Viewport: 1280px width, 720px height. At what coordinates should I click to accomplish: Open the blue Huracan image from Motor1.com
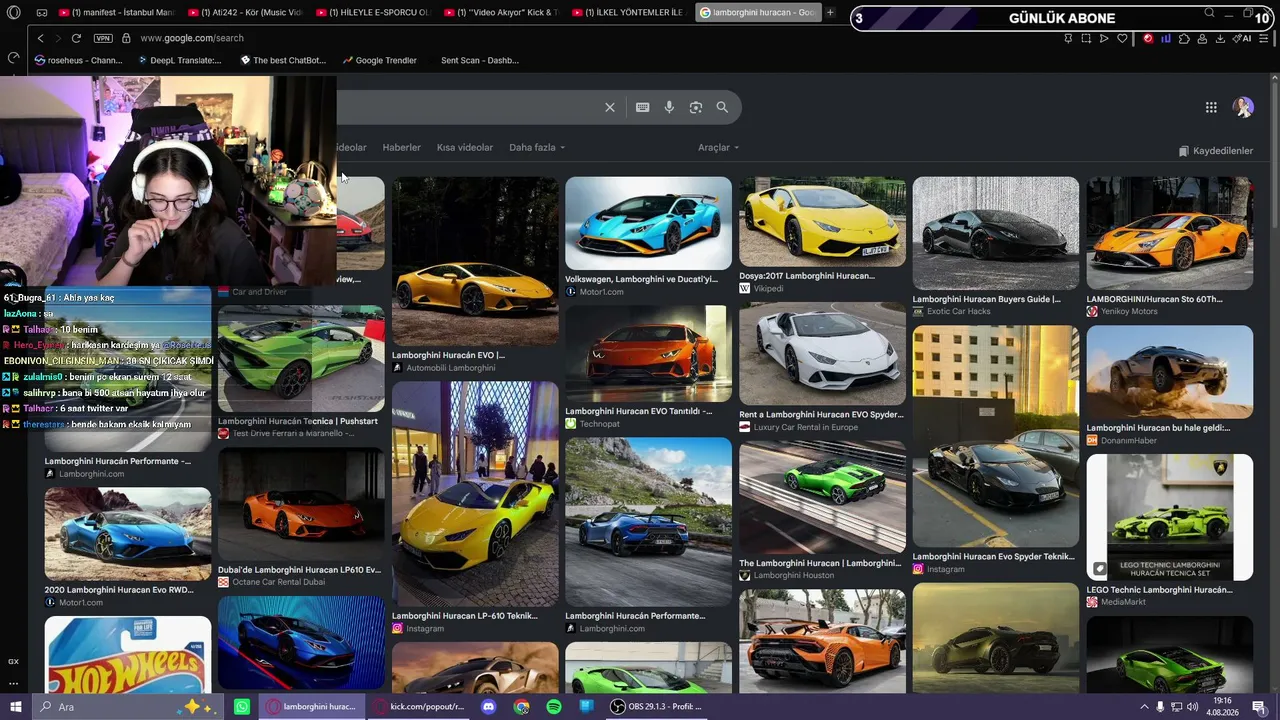pyautogui.click(x=648, y=224)
